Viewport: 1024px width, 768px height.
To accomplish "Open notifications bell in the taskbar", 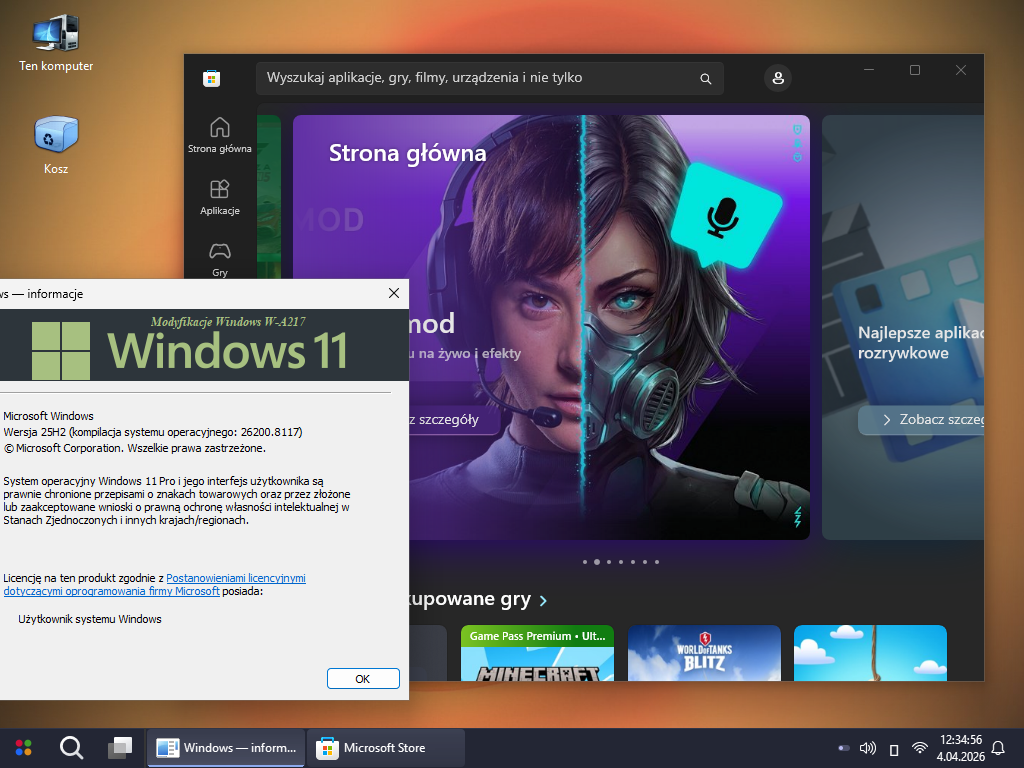I will coord(997,748).
